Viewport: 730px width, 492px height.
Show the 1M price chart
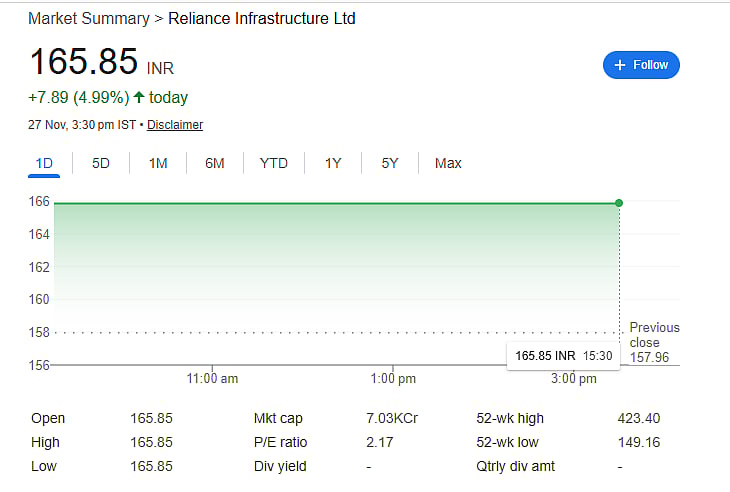click(158, 163)
